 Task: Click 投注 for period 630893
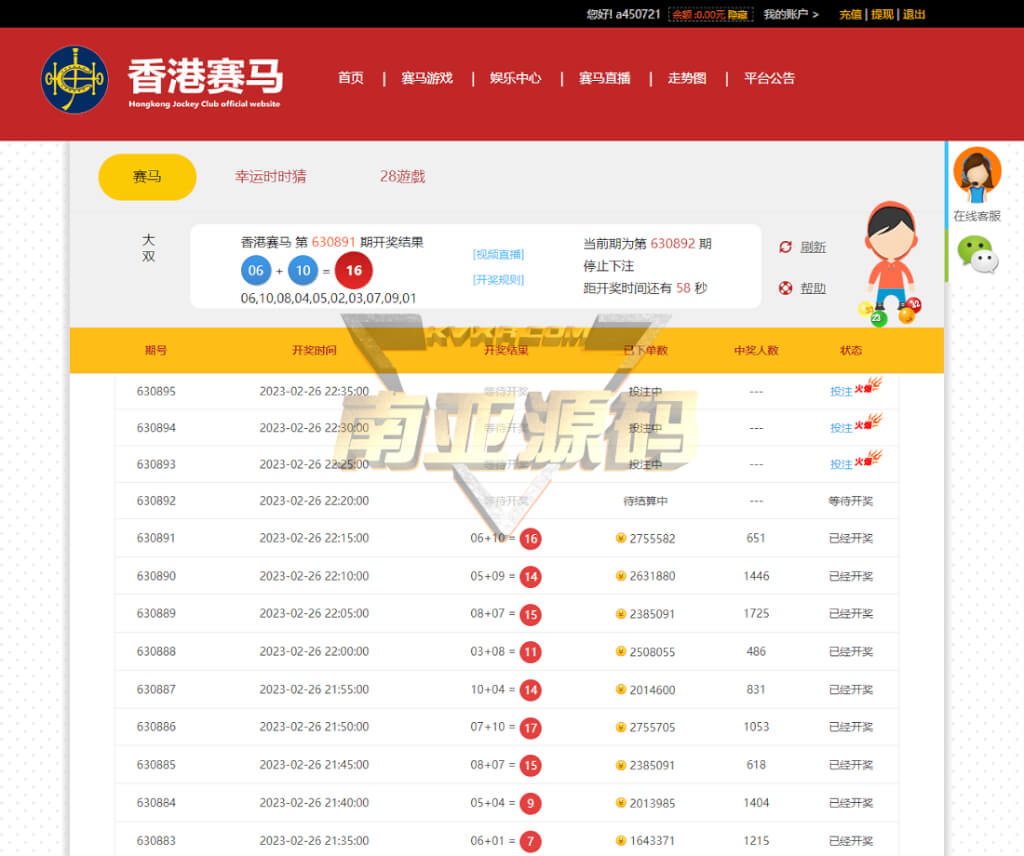click(841, 464)
